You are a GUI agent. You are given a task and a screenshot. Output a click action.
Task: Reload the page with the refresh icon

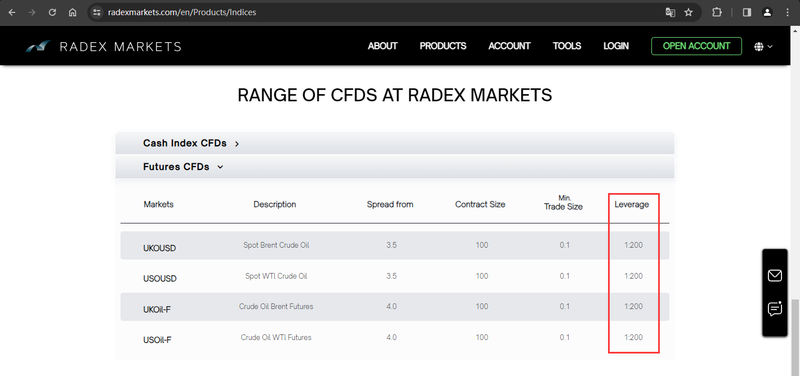[52, 13]
